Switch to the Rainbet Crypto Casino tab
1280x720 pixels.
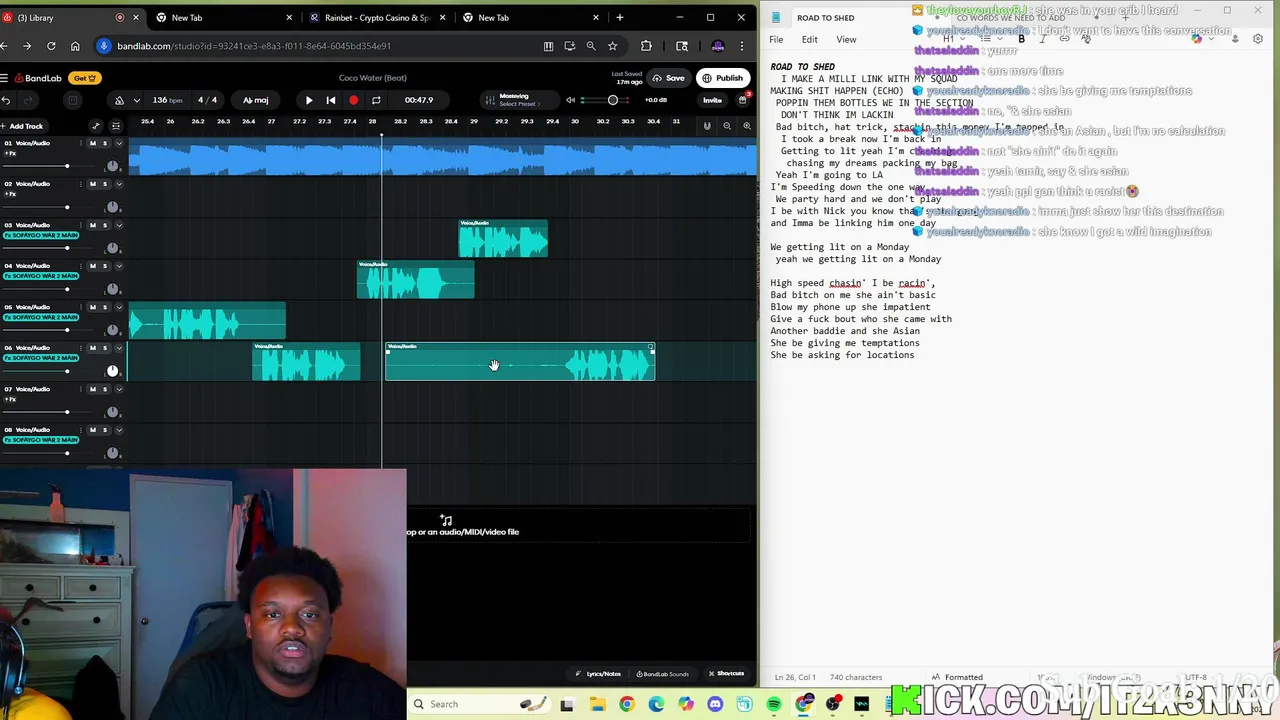pyautogui.click(x=376, y=17)
